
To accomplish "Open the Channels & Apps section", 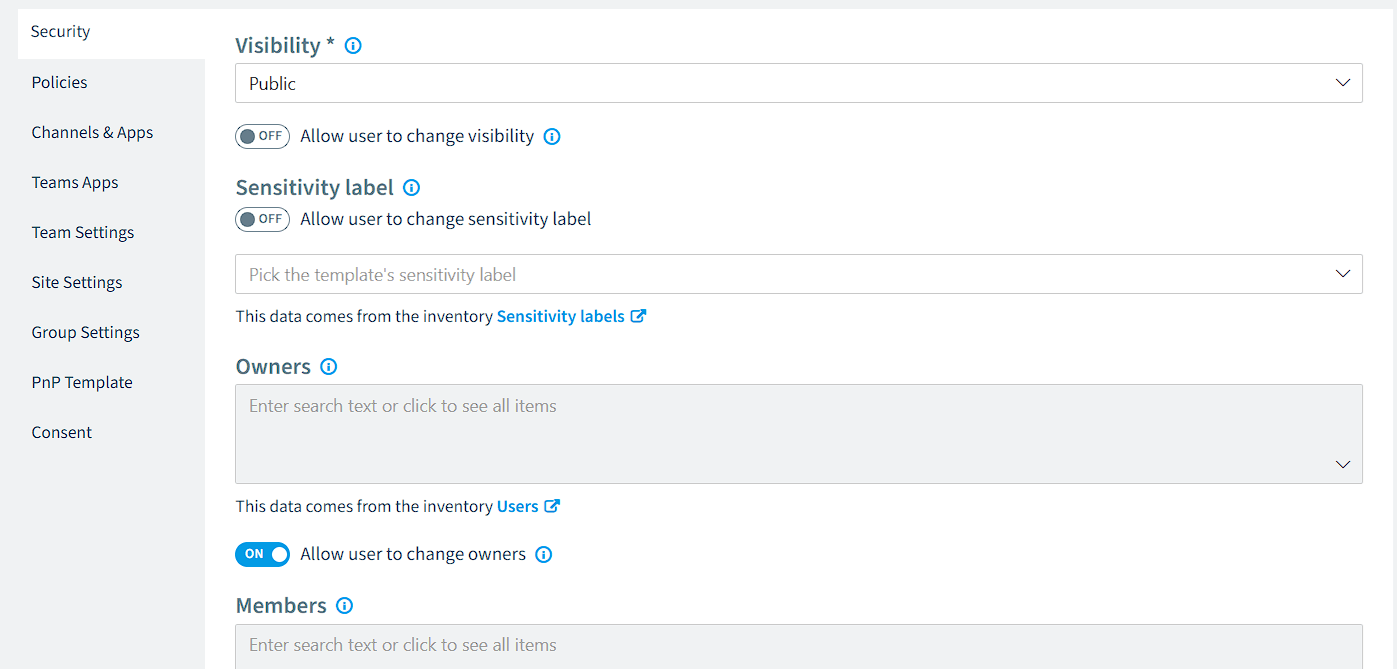I will (x=92, y=132).
